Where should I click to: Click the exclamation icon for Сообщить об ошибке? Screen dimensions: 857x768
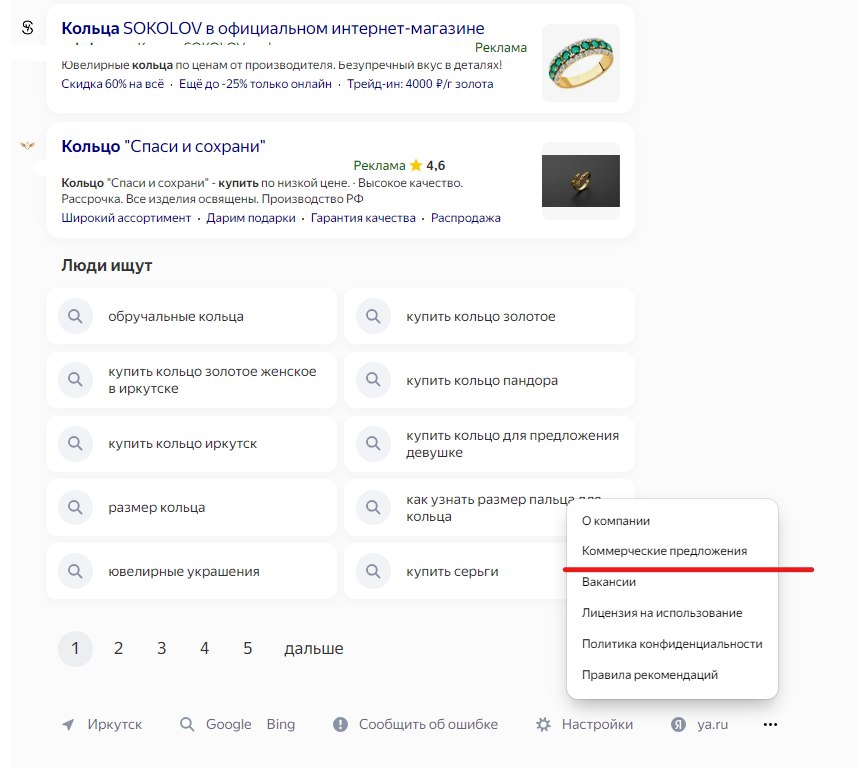pyautogui.click(x=341, y=725)
